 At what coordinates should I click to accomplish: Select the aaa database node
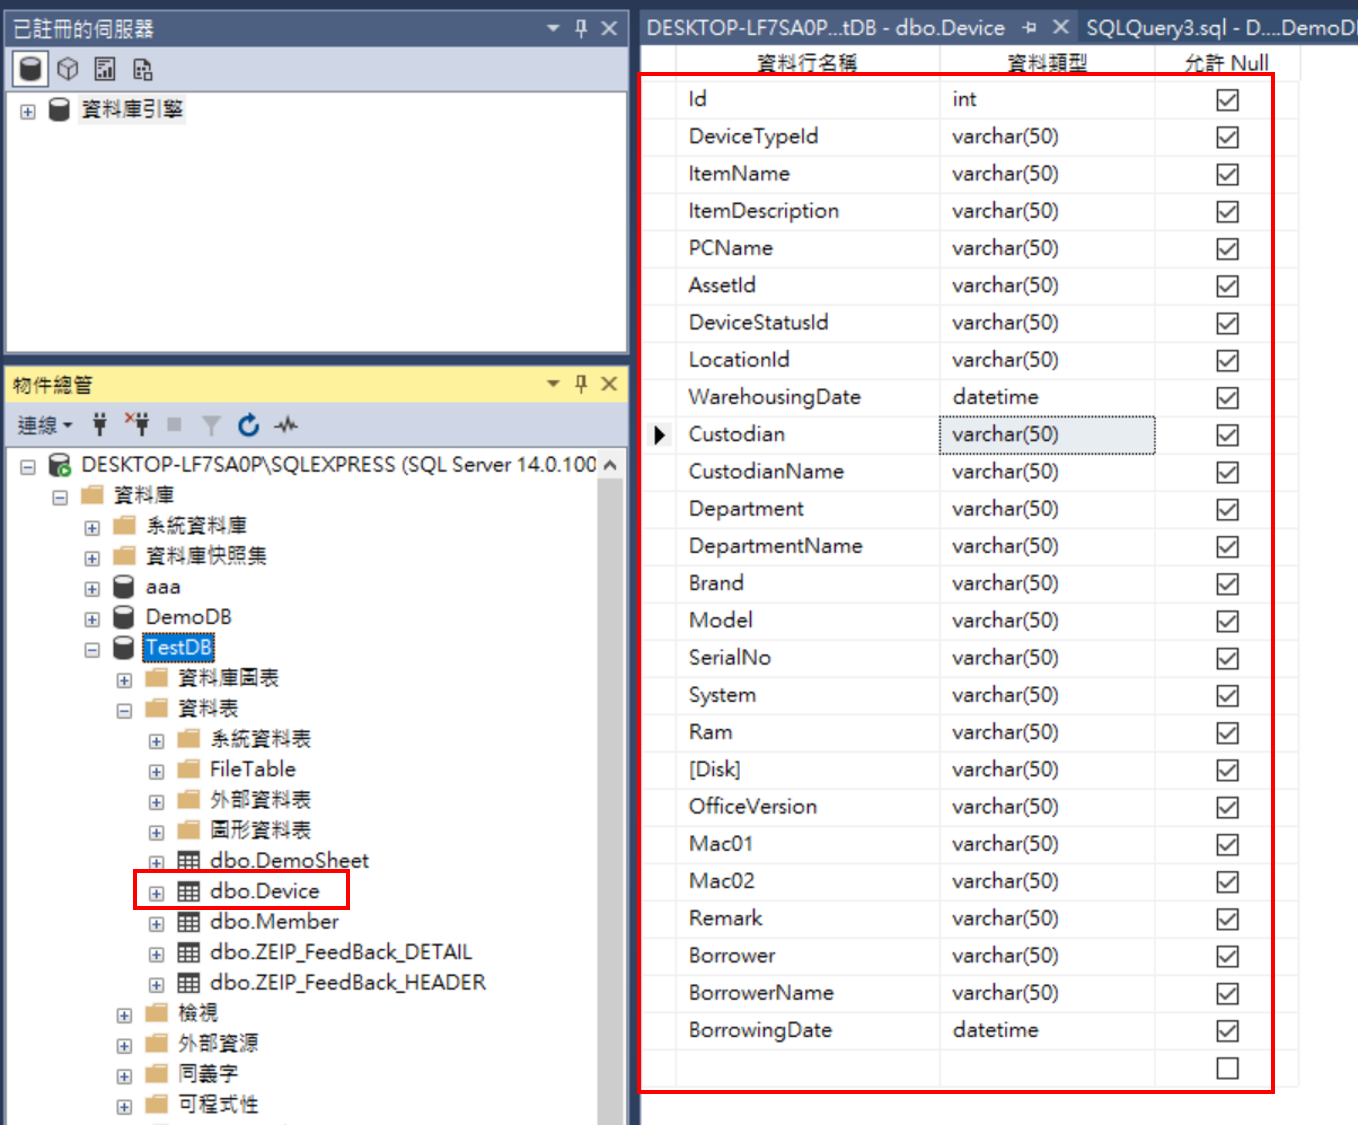point(163,586)
